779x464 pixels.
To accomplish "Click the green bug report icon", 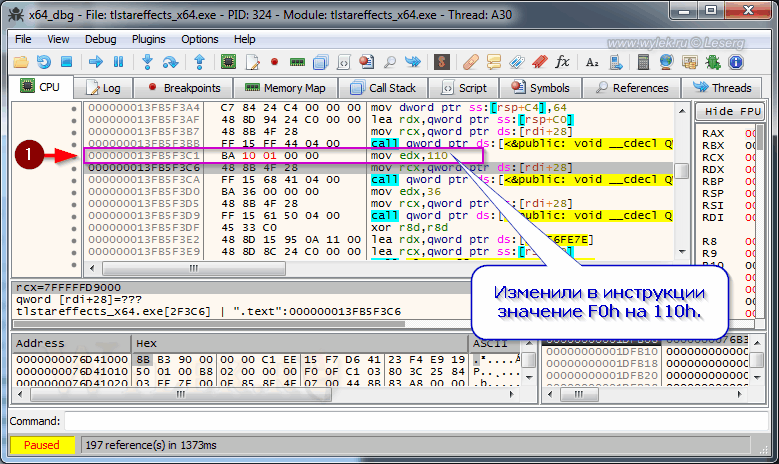I will [x=713, y=62].
